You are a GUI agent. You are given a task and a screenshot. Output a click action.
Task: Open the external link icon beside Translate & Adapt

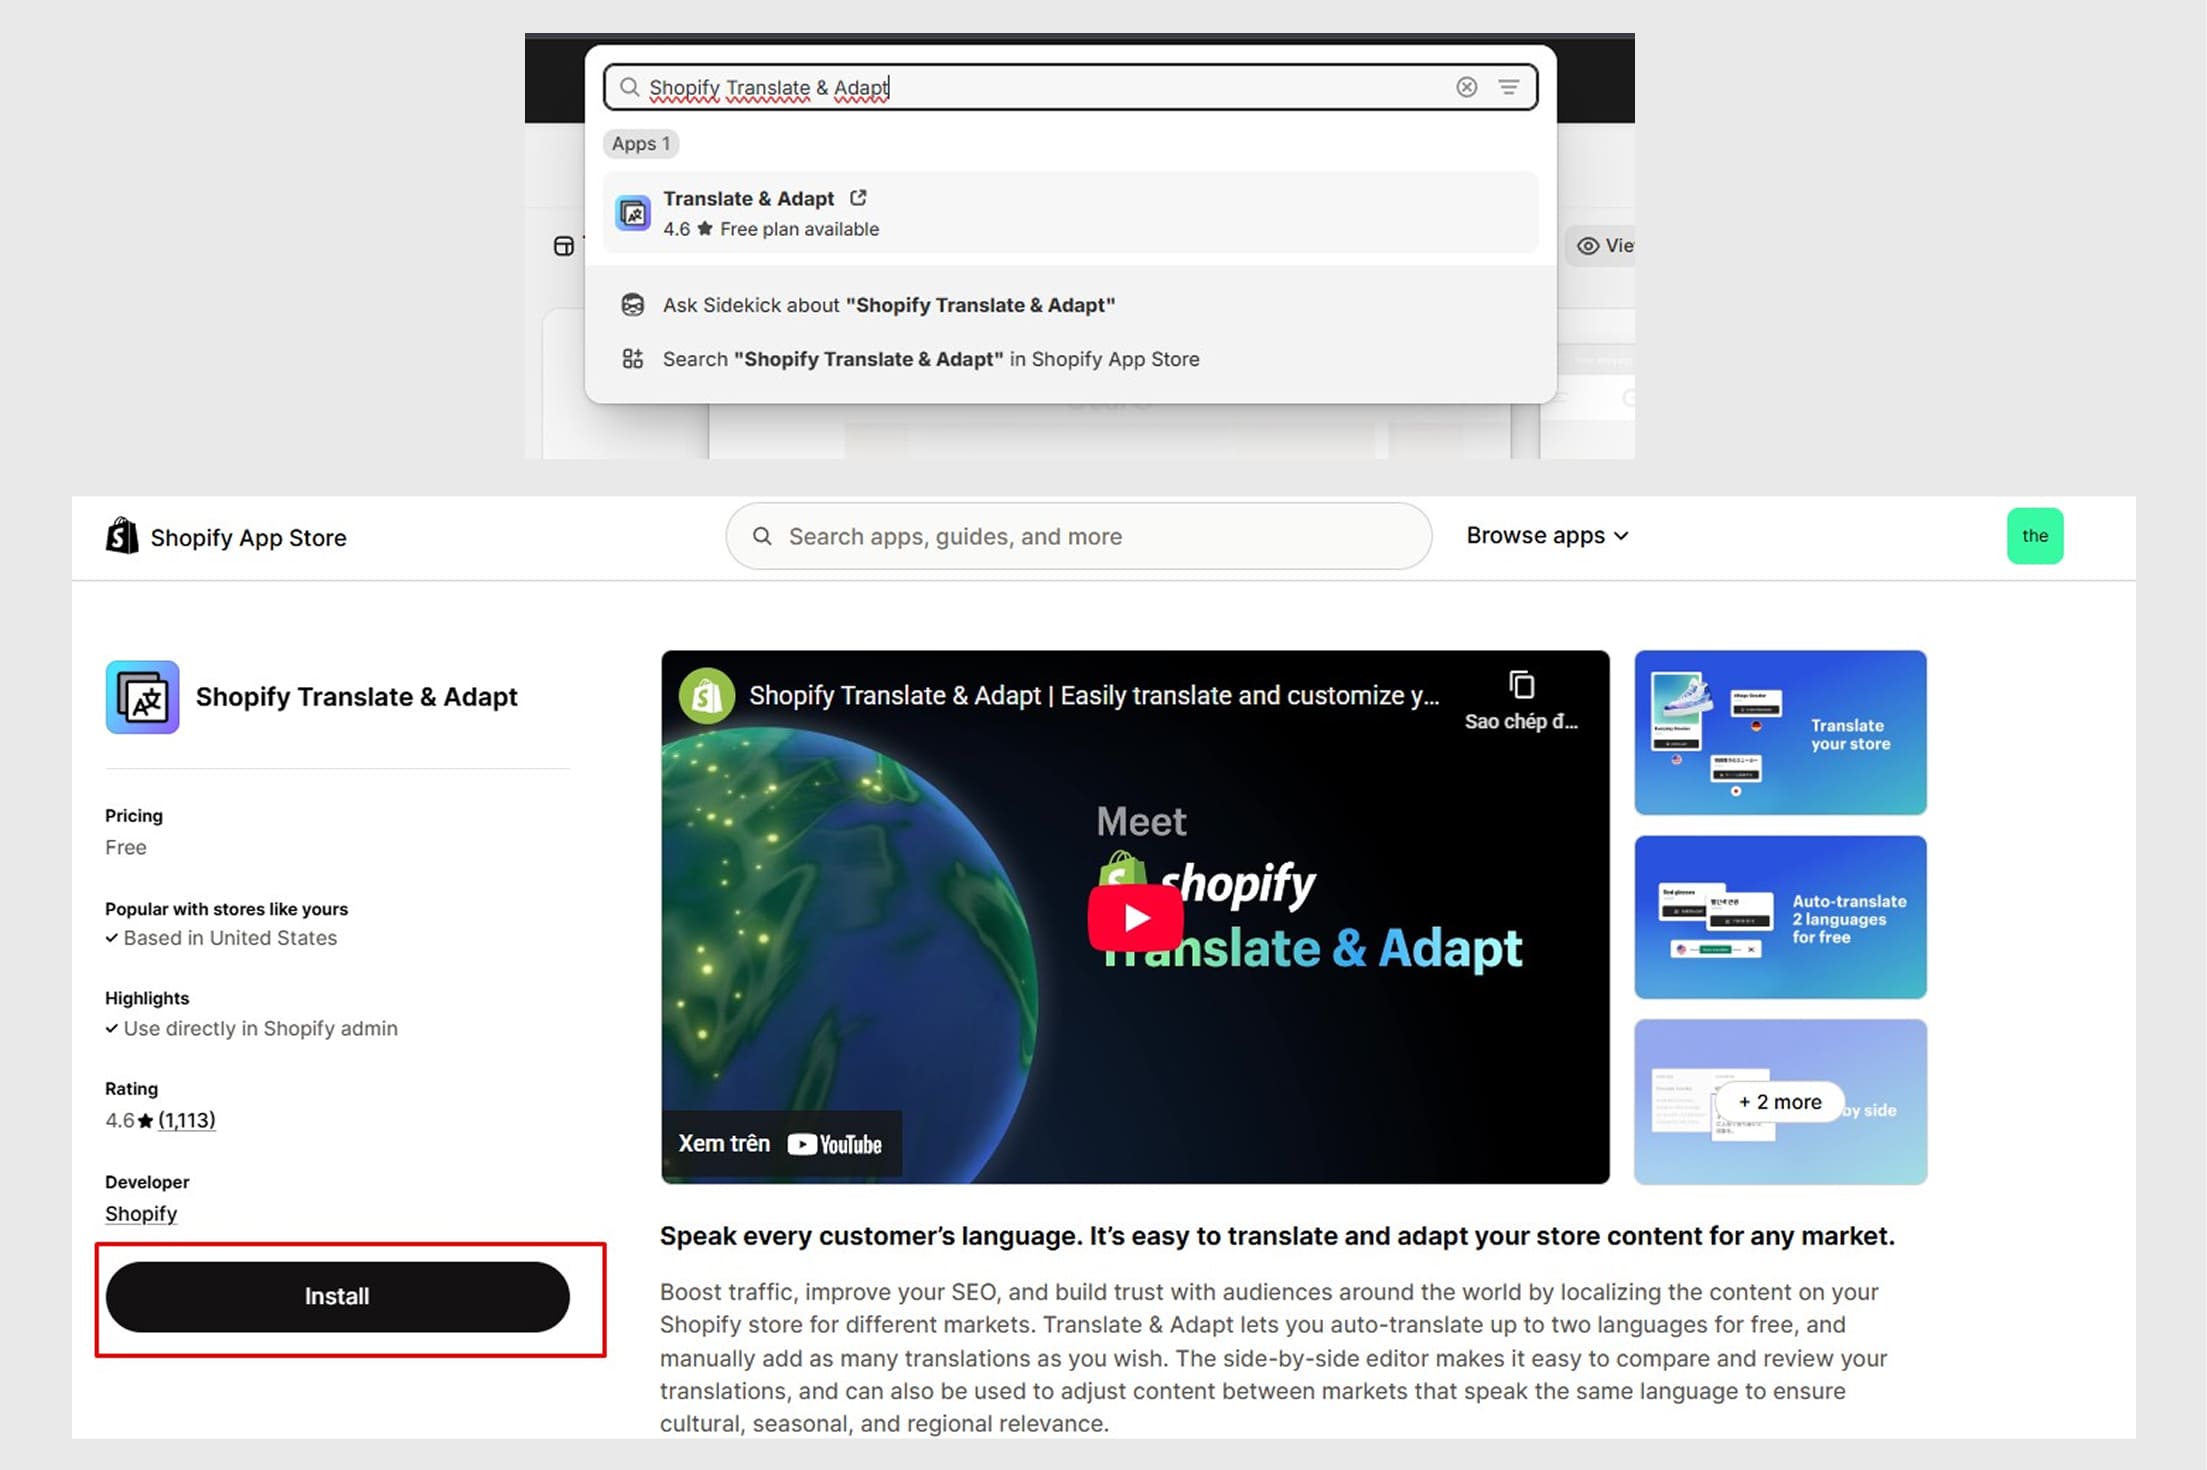(x=858, y=198)
